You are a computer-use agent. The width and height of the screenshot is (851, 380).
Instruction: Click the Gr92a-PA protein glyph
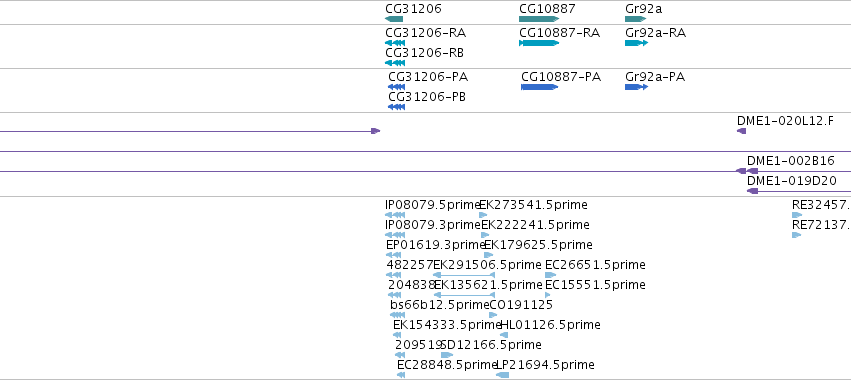(x=637, y=87)
